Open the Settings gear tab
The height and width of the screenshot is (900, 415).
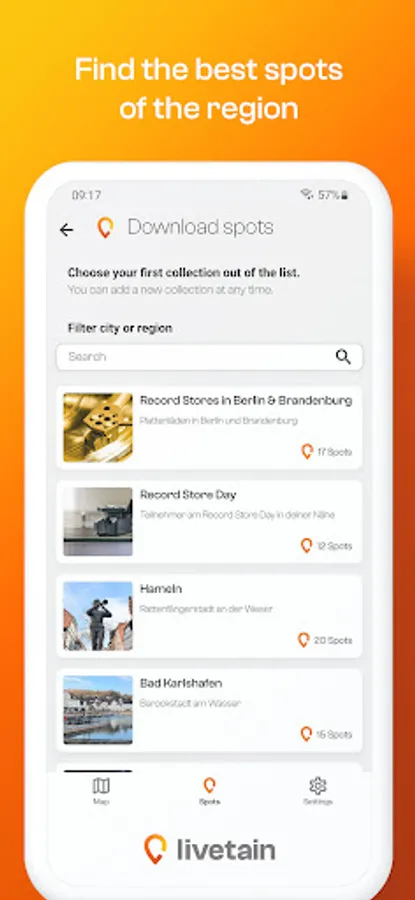click(318, 791)
